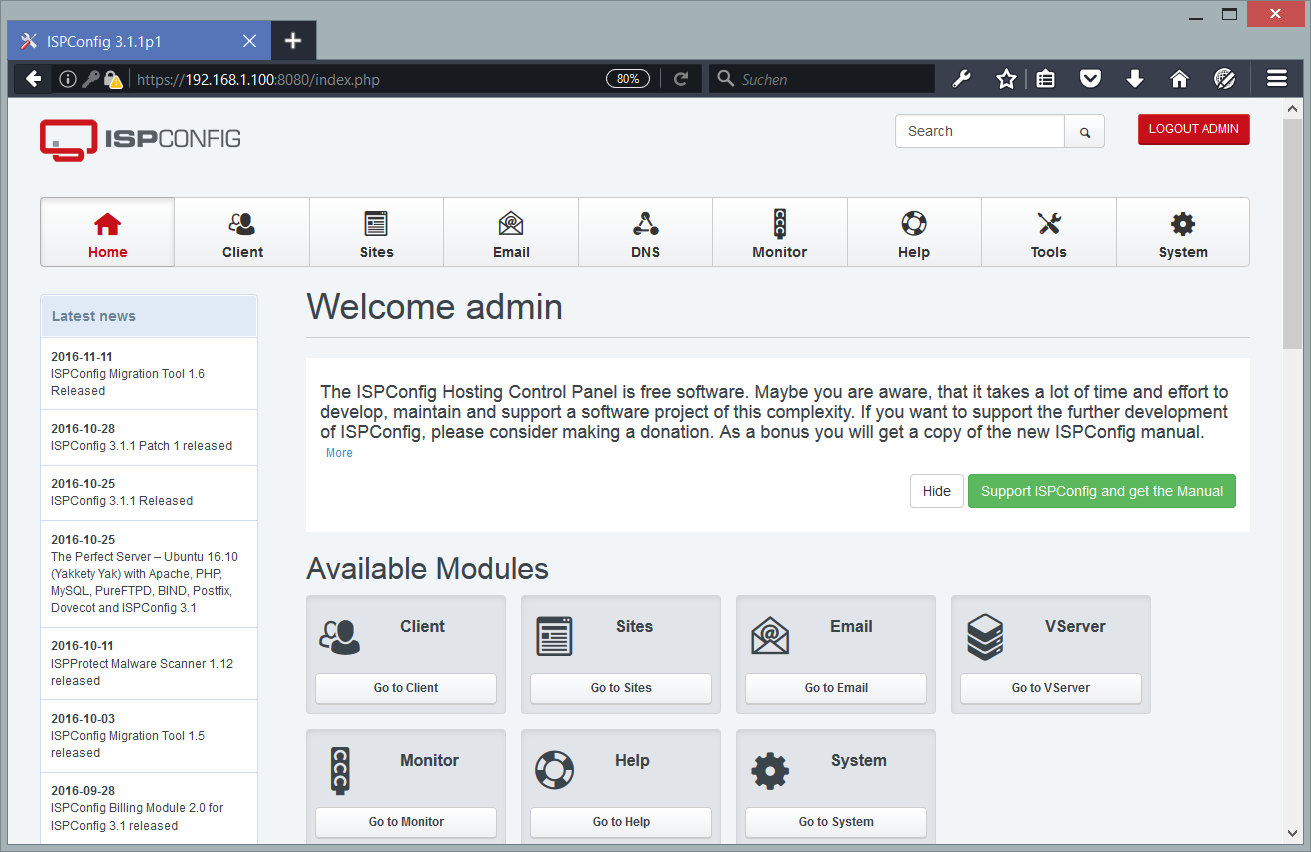Click the key permissions icon in address bar
Screen dimensions: 1311x852
[x=90, y=79]
